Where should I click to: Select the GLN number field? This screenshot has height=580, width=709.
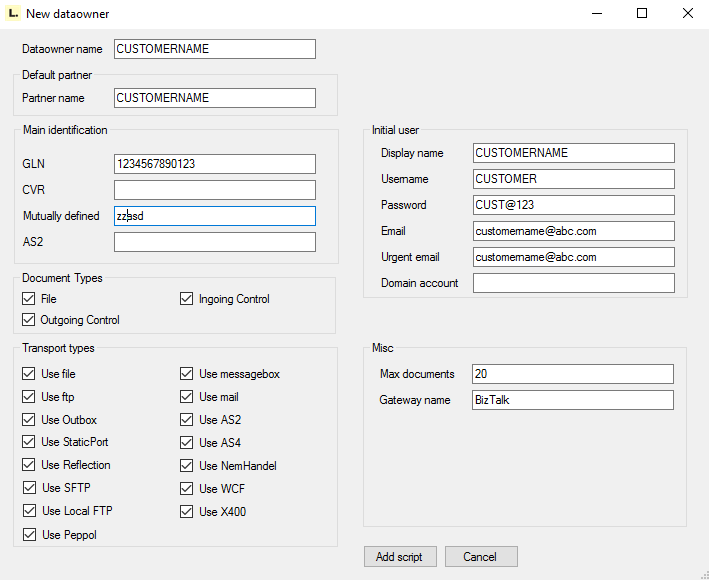215,164
